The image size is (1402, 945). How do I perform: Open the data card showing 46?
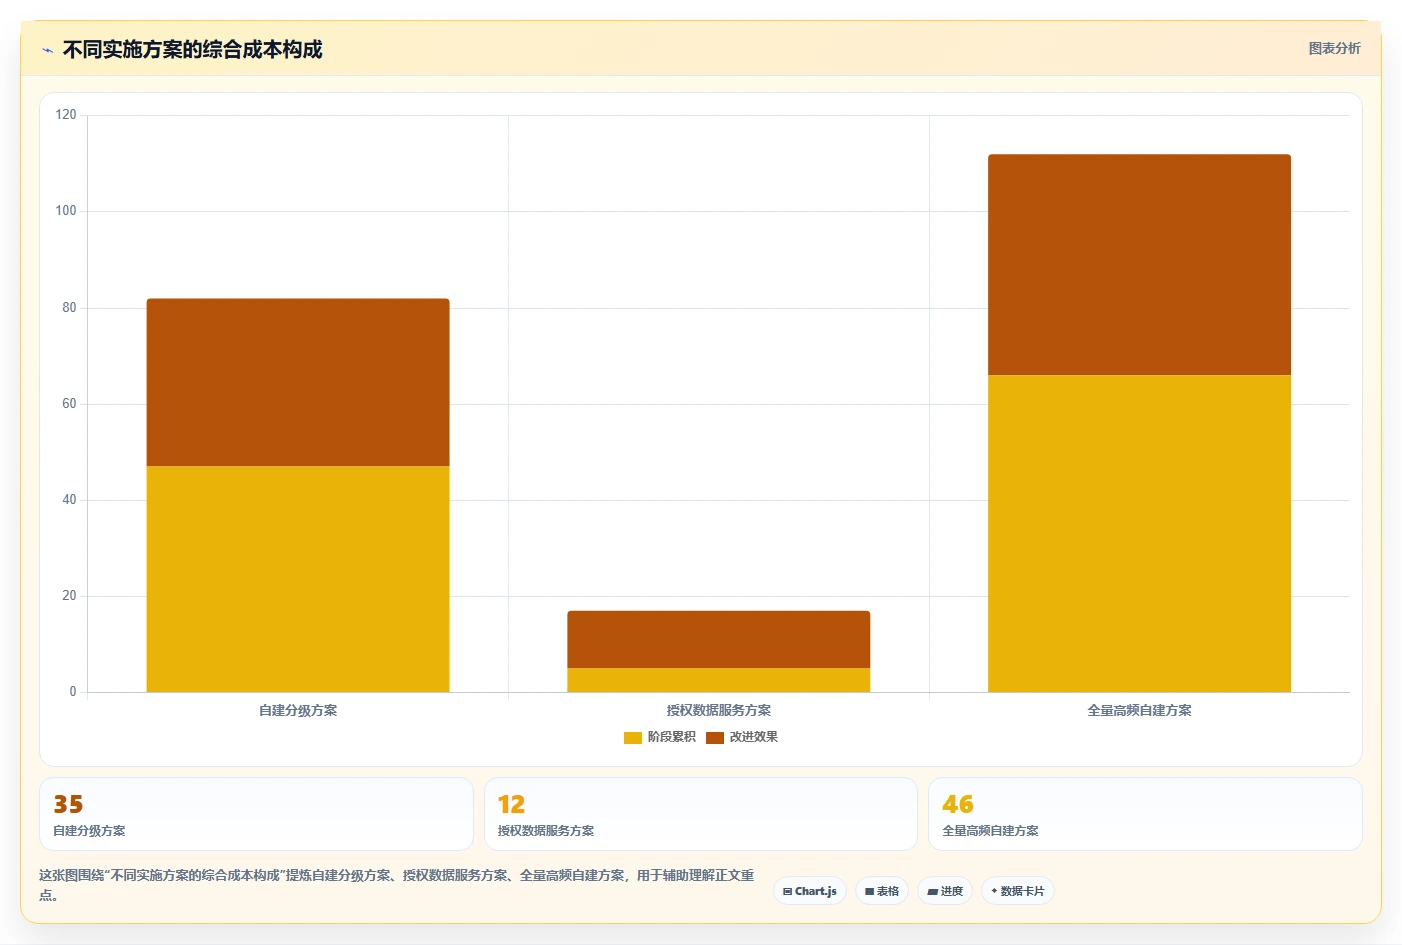pyautogui.click(x=1145, y=814)
